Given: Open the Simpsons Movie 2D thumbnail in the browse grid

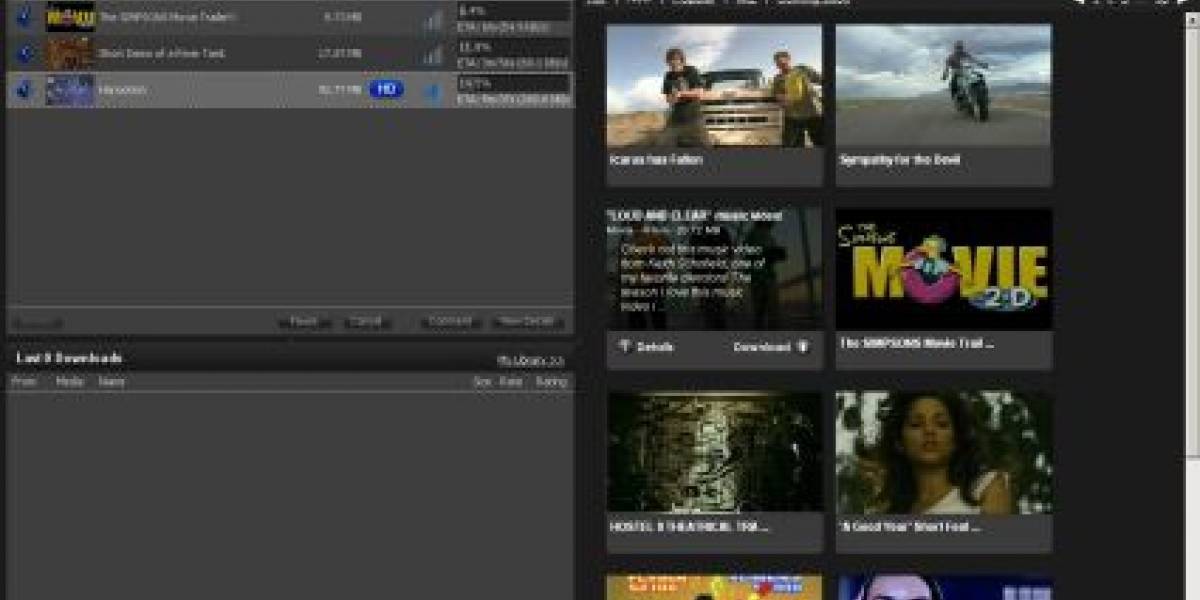Looking at the screenshot, I should pyautogui.click(x=944, y=269).
